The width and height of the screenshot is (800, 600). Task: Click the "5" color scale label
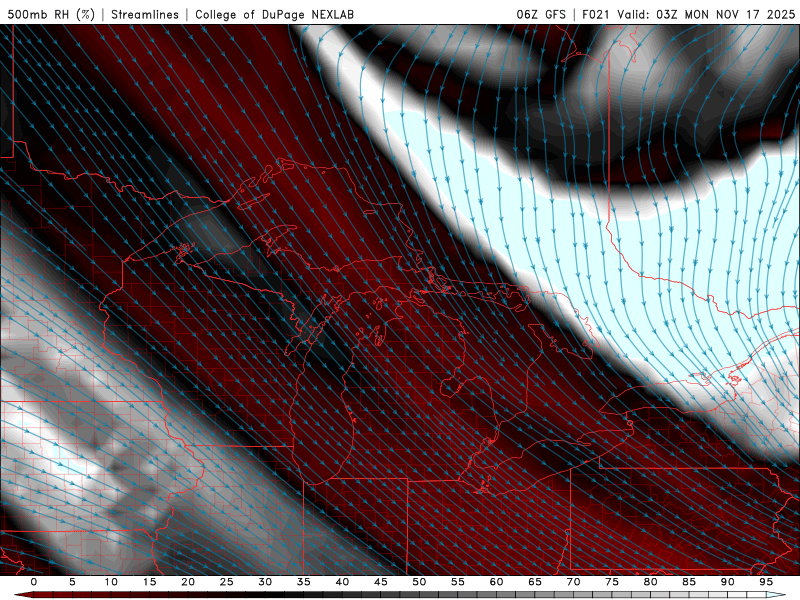coord(72,582)
